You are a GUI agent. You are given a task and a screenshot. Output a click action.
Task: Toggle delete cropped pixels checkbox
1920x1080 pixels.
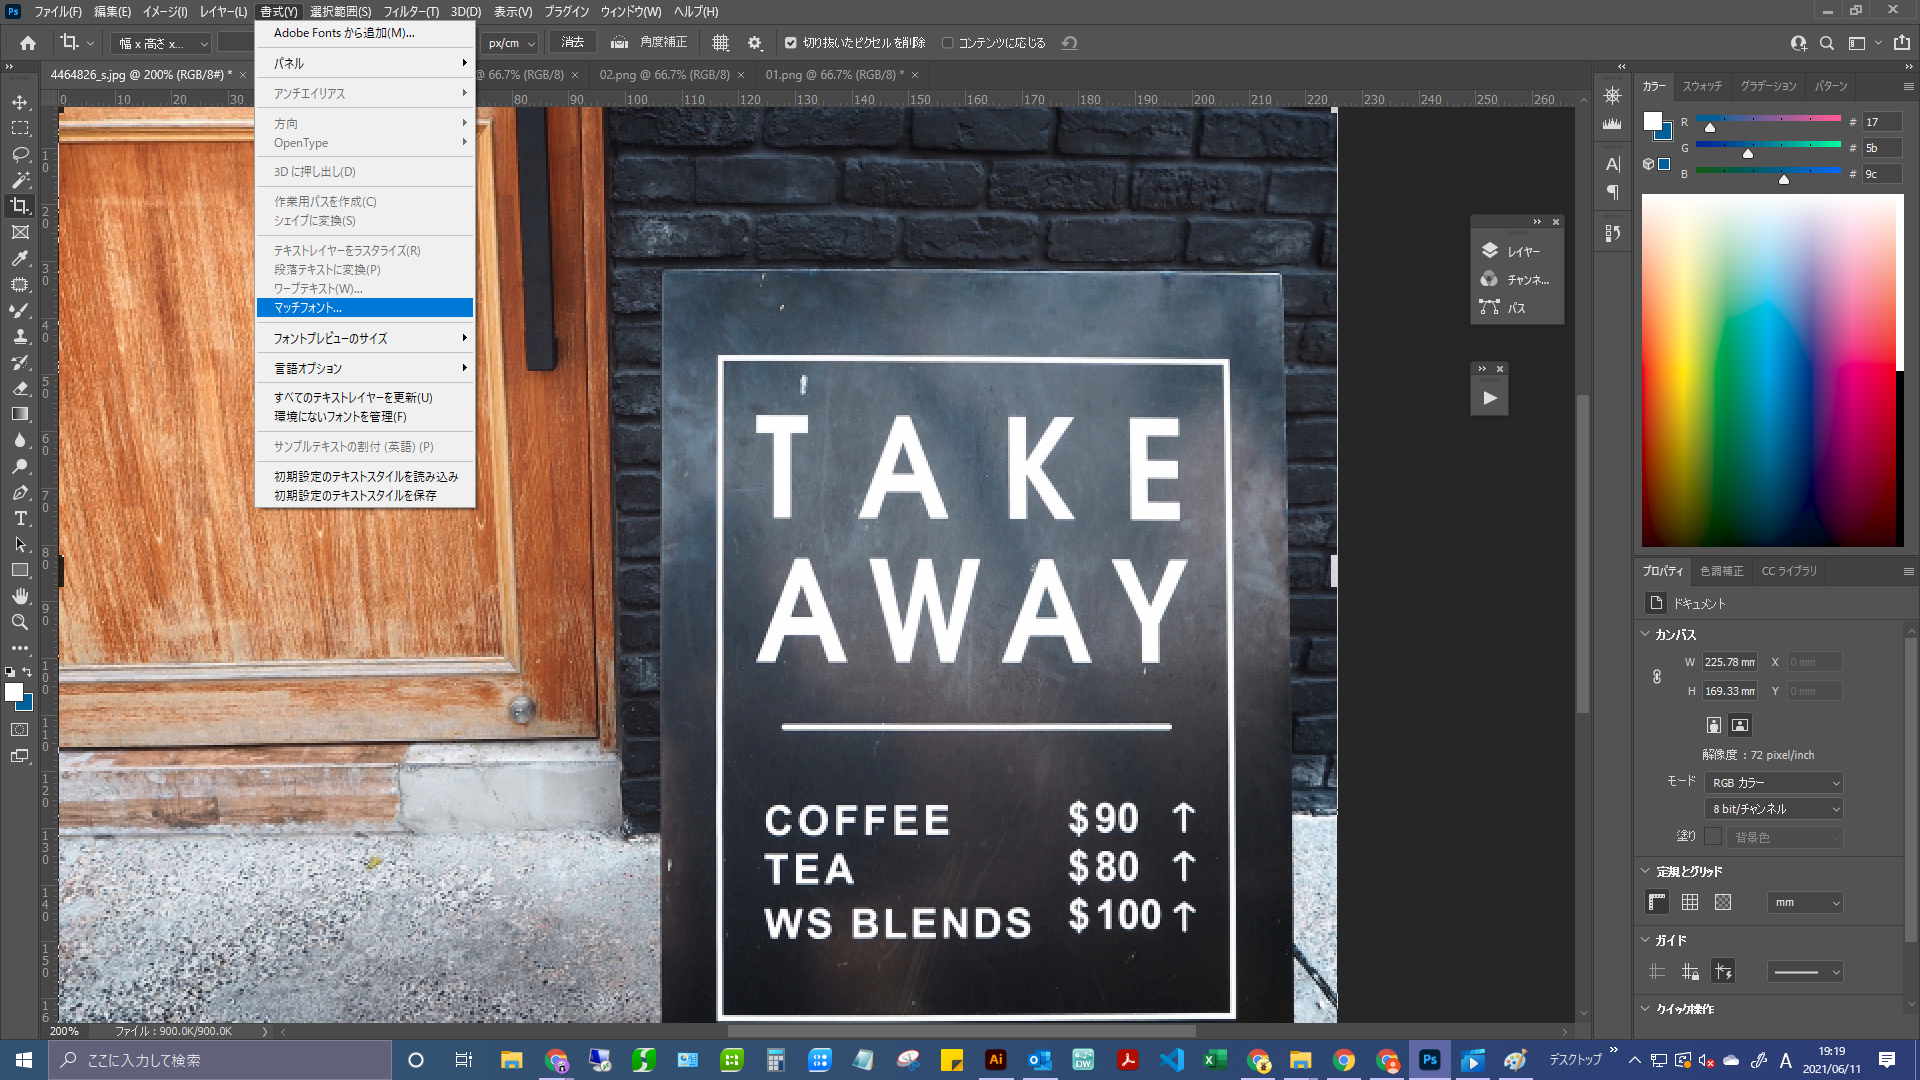(791, 43)
